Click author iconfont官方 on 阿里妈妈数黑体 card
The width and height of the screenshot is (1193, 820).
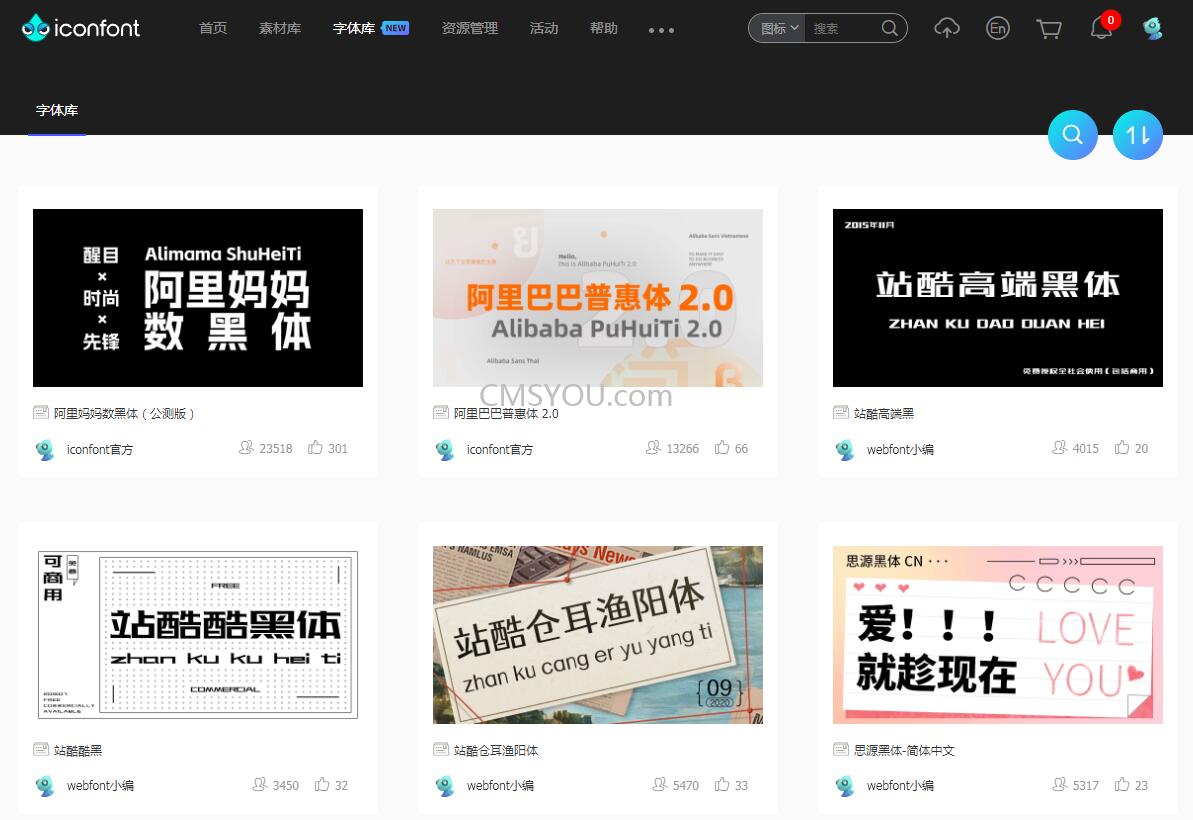click(100, 450)
